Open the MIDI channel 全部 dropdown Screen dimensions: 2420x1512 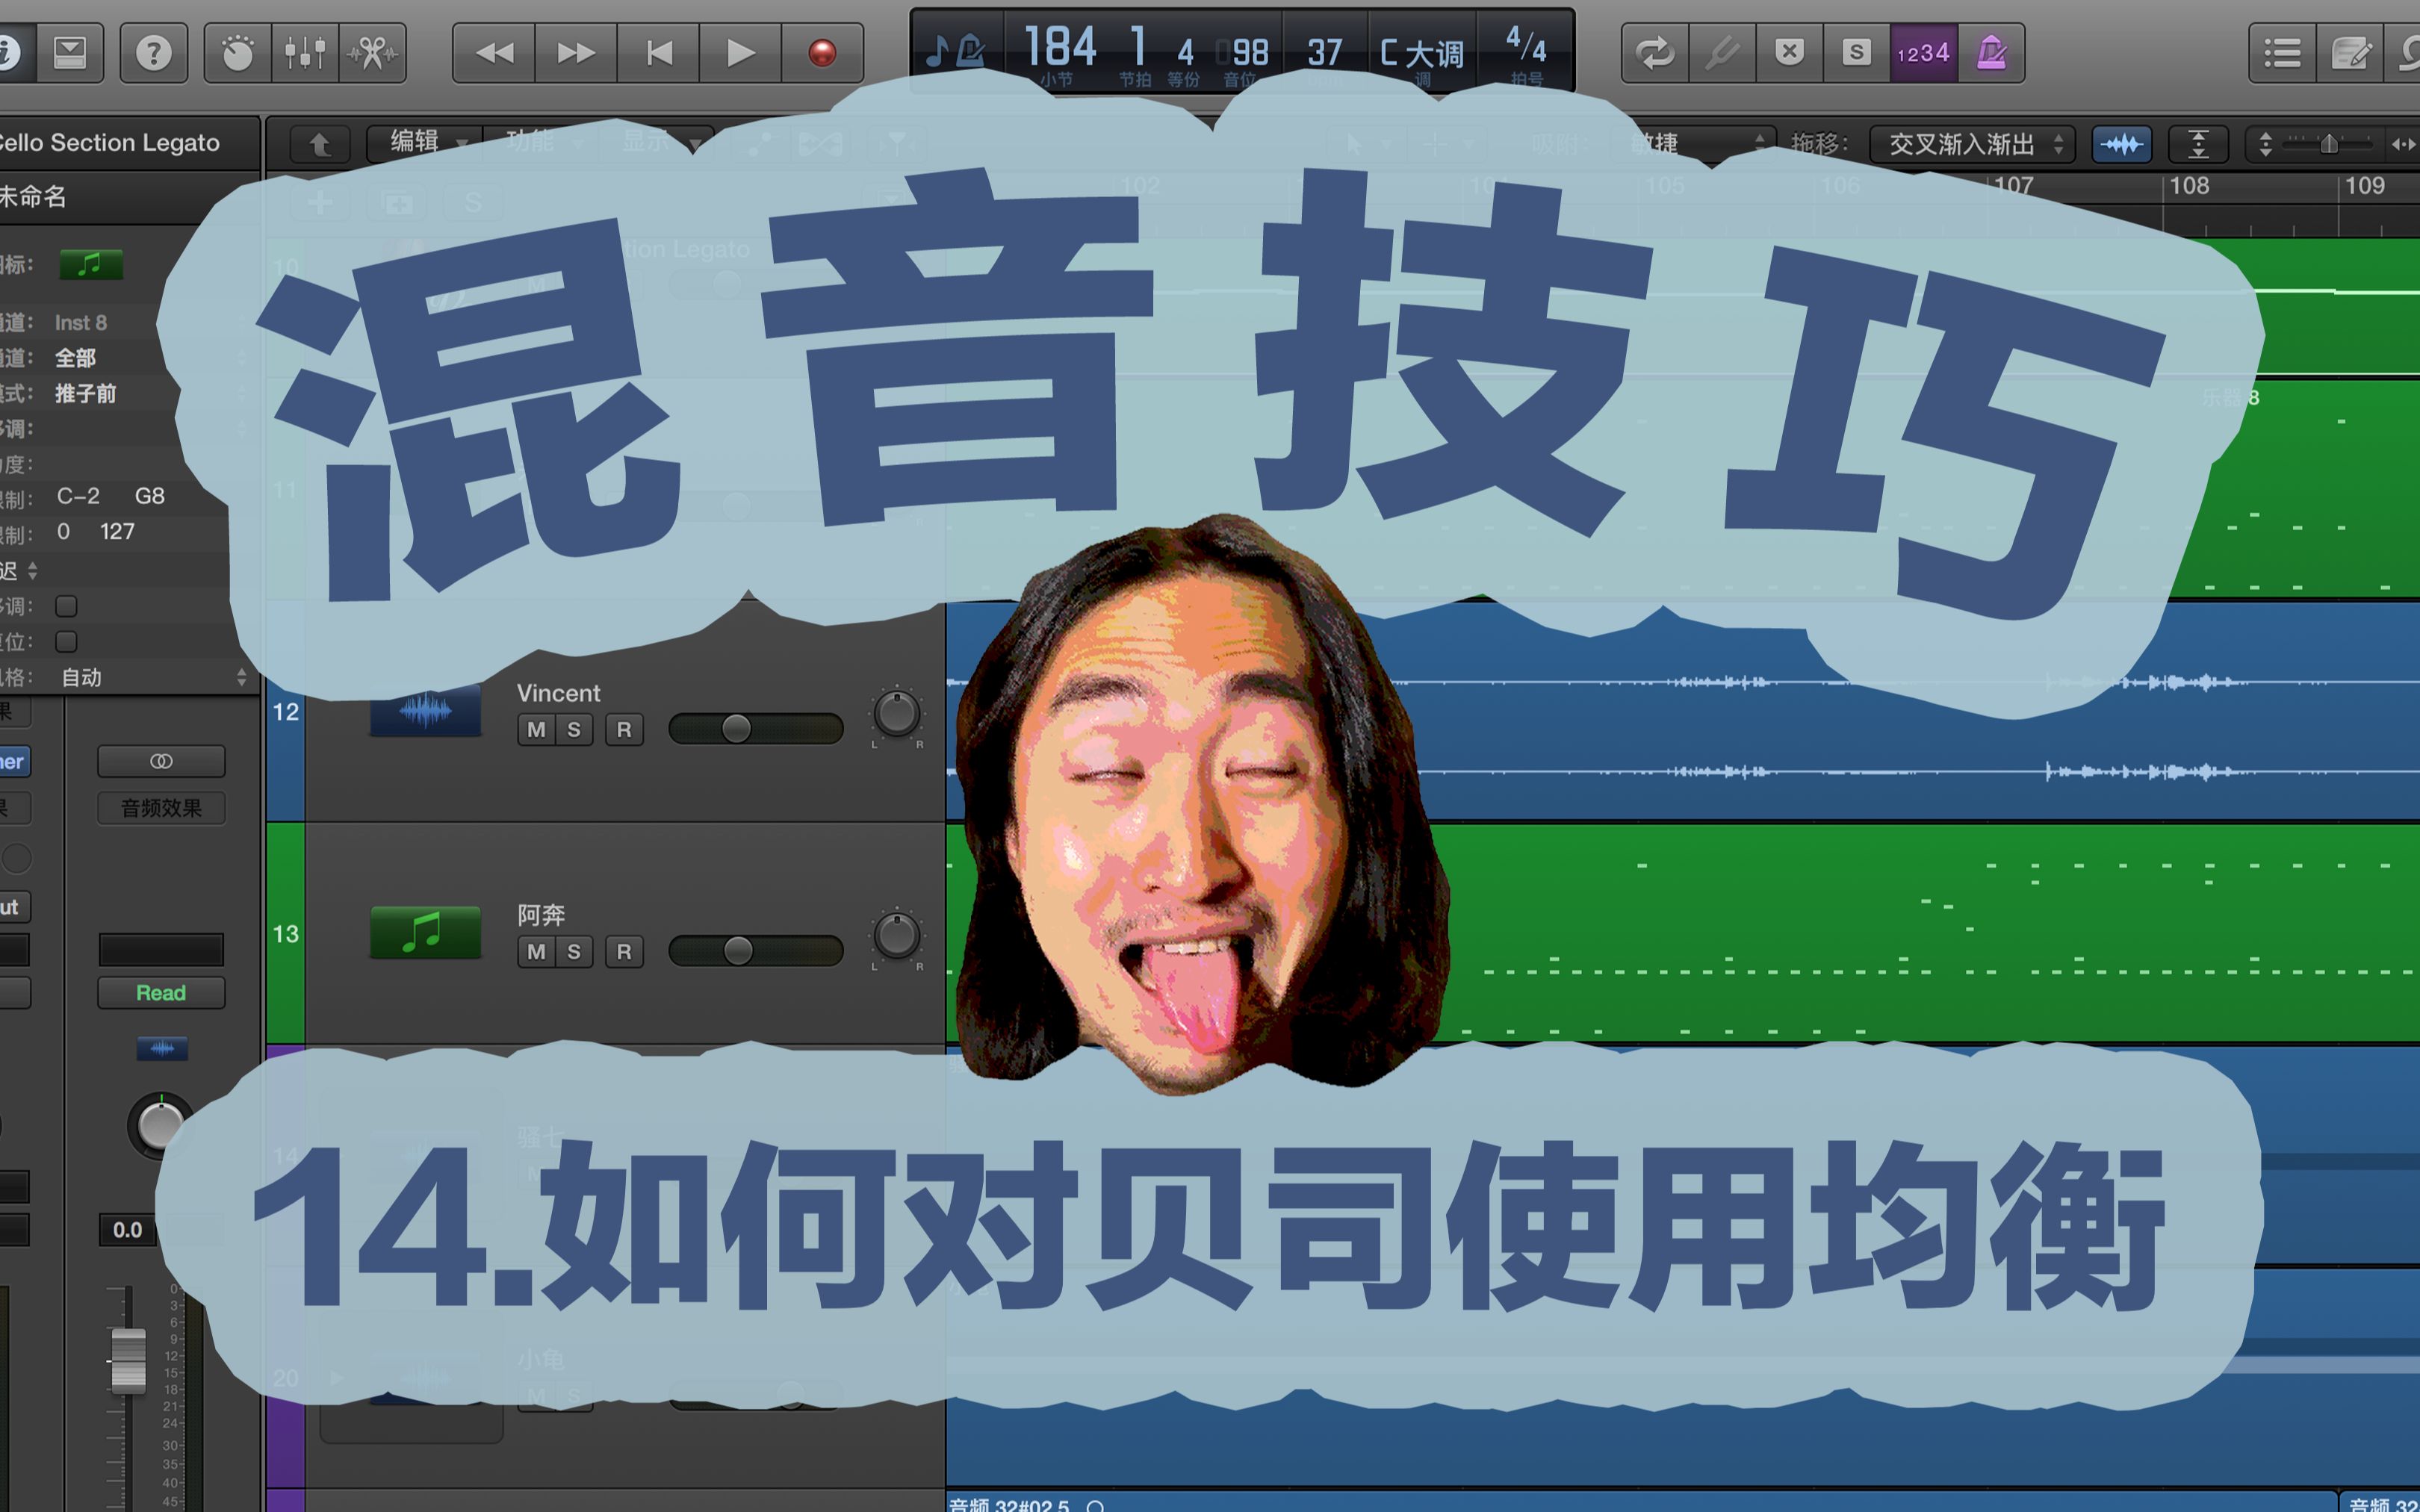click(x=75, y=358)
